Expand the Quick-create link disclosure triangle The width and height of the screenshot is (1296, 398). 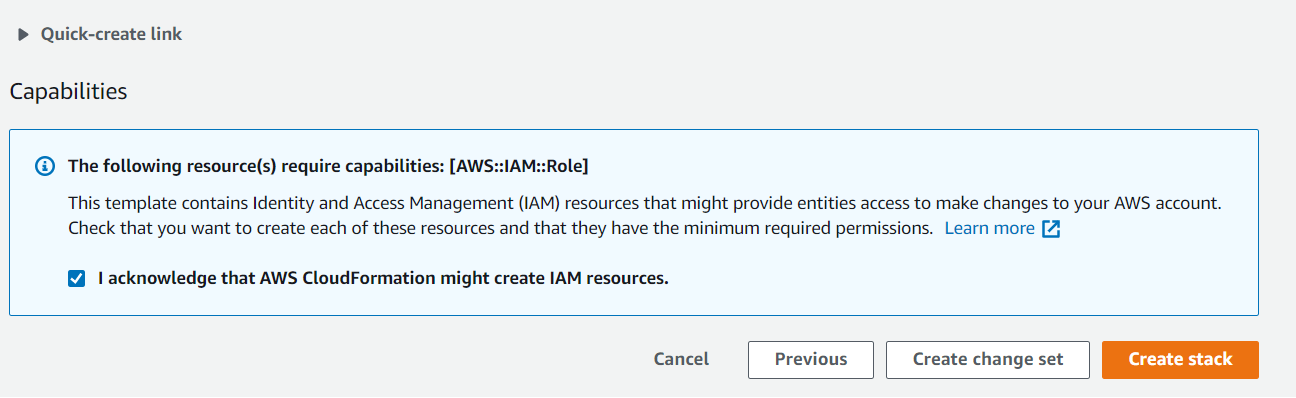23,35
